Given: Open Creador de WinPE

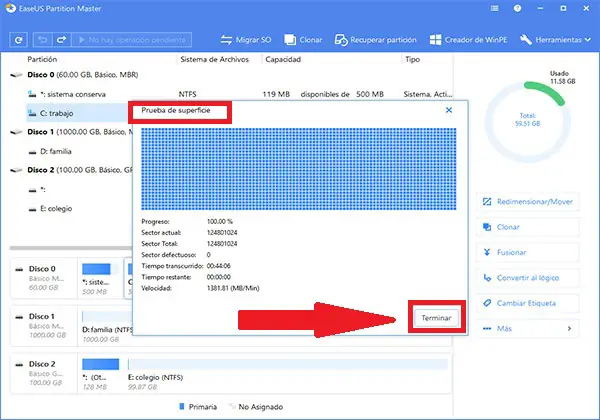Looking at the screenshot, I should point(468,40).
